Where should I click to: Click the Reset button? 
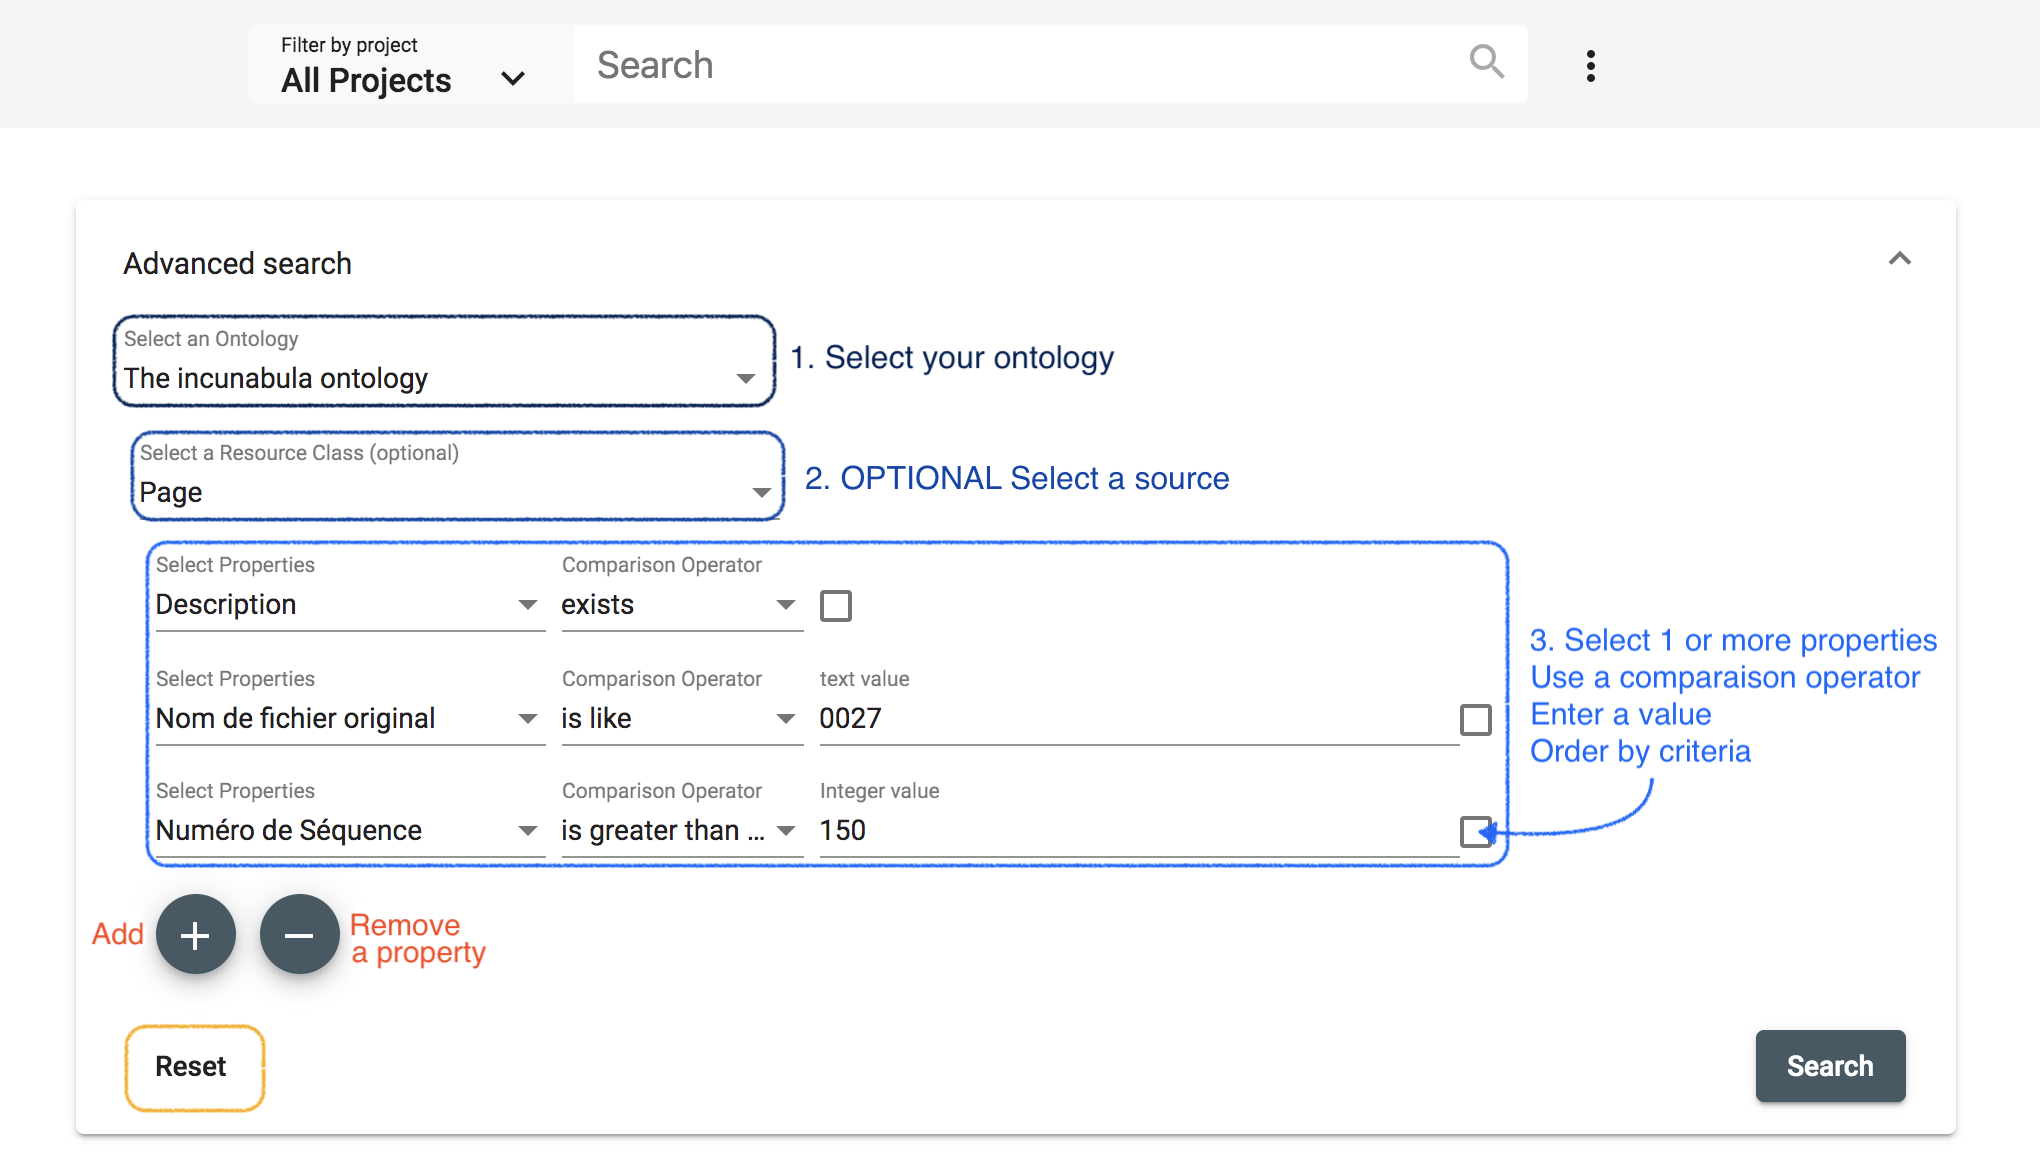191,1065
